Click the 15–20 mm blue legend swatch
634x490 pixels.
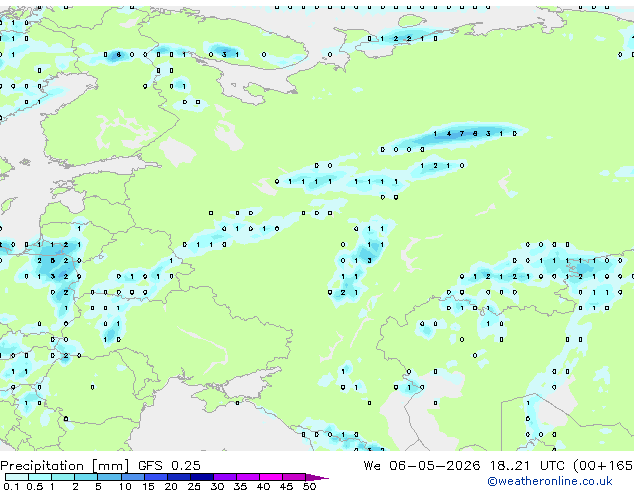pos(155,477)
